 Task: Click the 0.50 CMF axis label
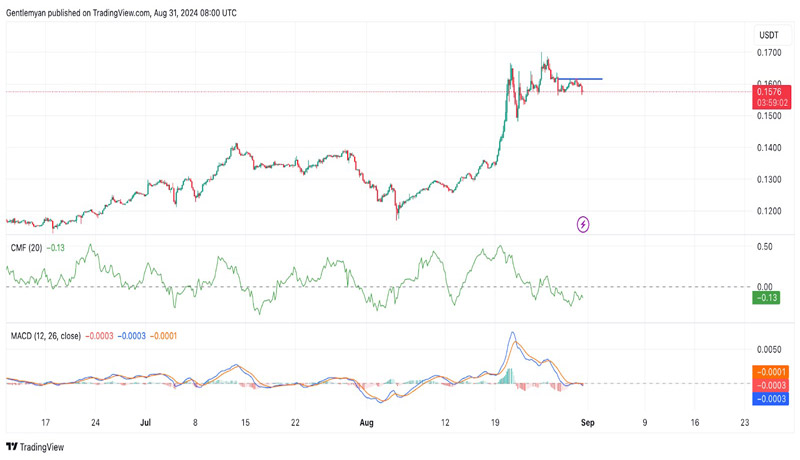tap(765, 247)
